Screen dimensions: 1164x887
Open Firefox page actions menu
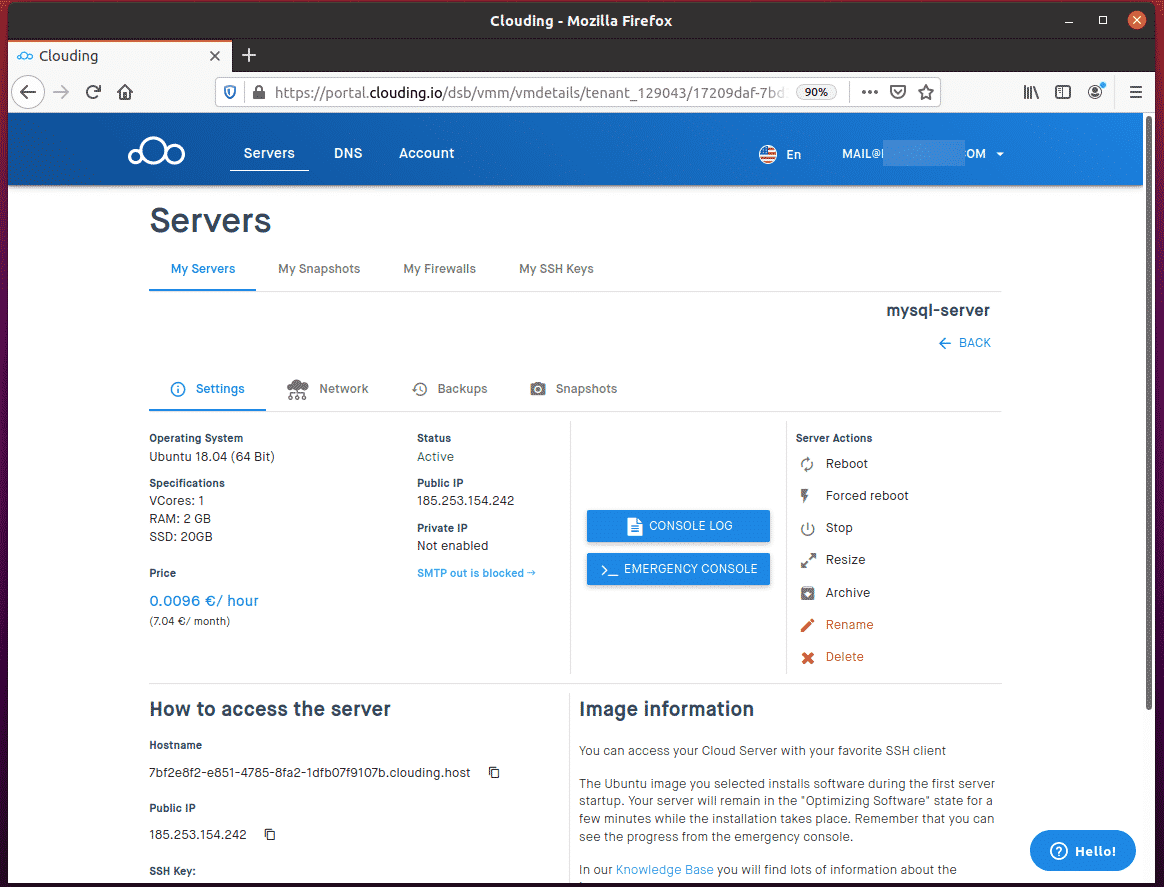pyautogui.click(x=869, y=92)
